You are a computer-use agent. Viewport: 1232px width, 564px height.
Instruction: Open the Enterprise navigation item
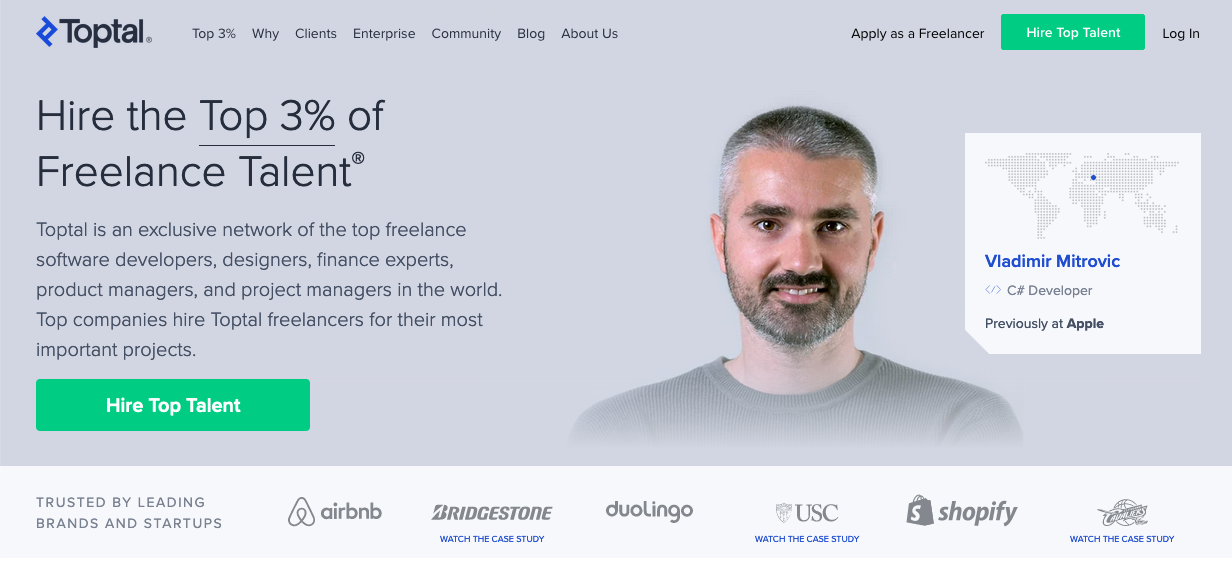pyautogui.click(x=384, y=33)
